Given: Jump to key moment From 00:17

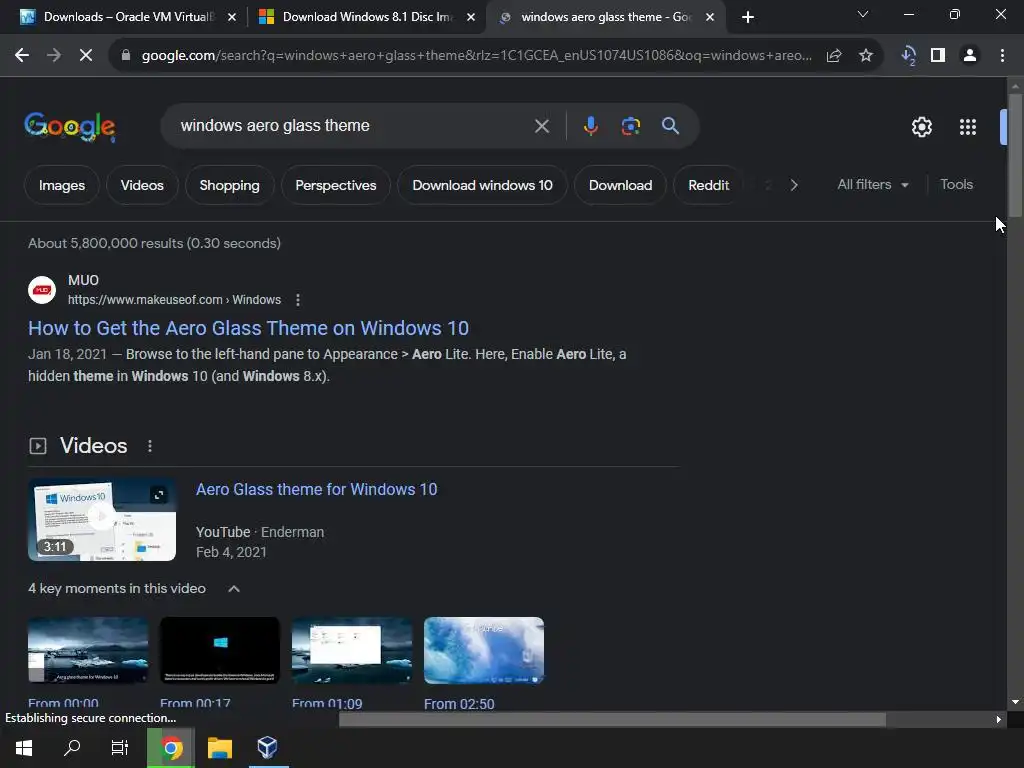Looking at the screenshot, I should coord(219,650).
